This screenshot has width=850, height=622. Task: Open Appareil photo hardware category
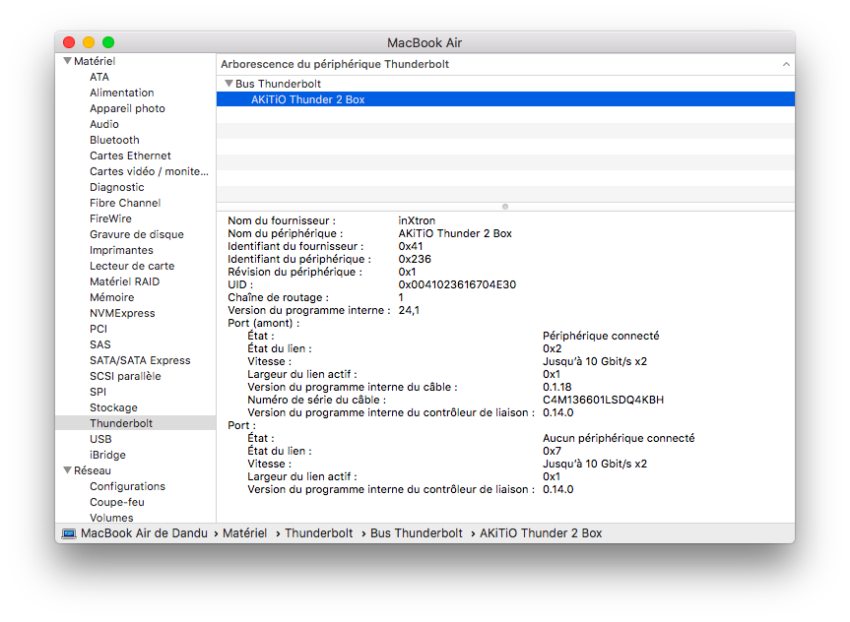[127, 108]
